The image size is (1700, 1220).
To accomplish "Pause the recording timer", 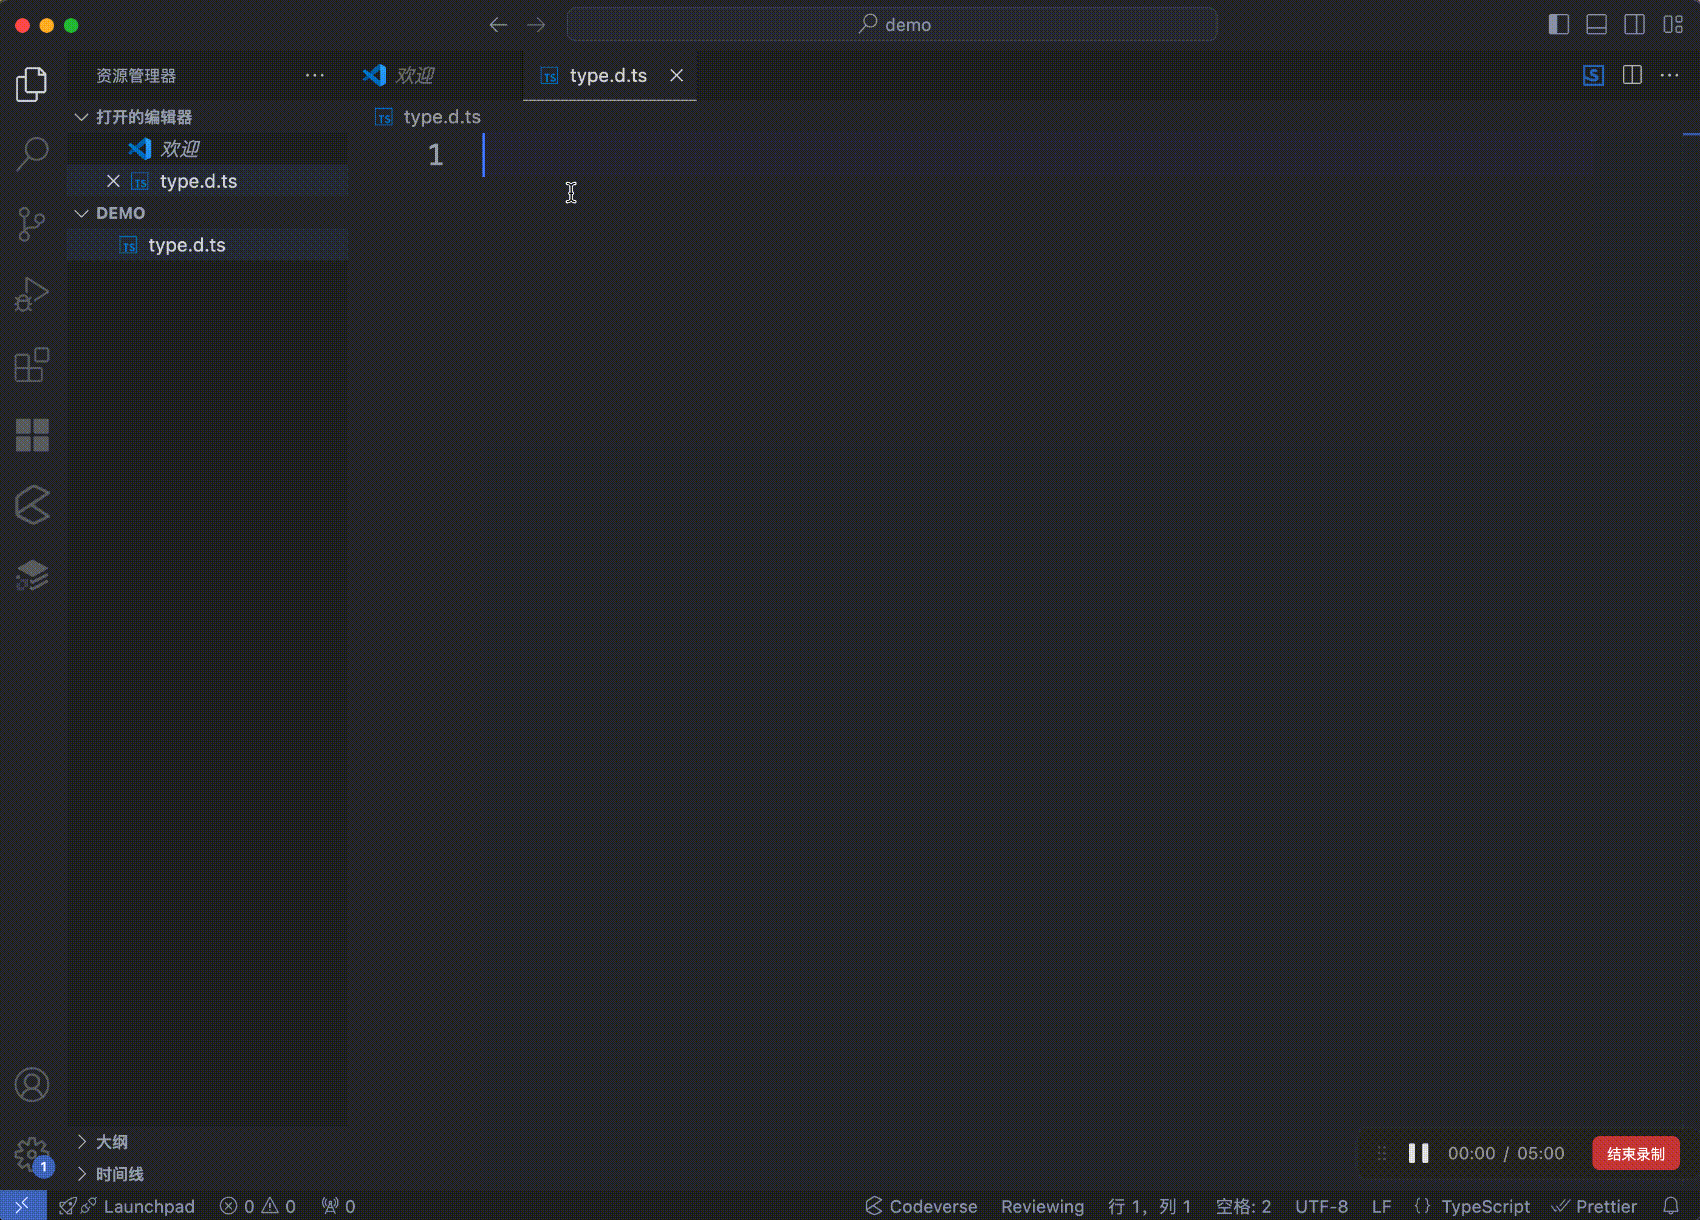I will 1418,1153.
